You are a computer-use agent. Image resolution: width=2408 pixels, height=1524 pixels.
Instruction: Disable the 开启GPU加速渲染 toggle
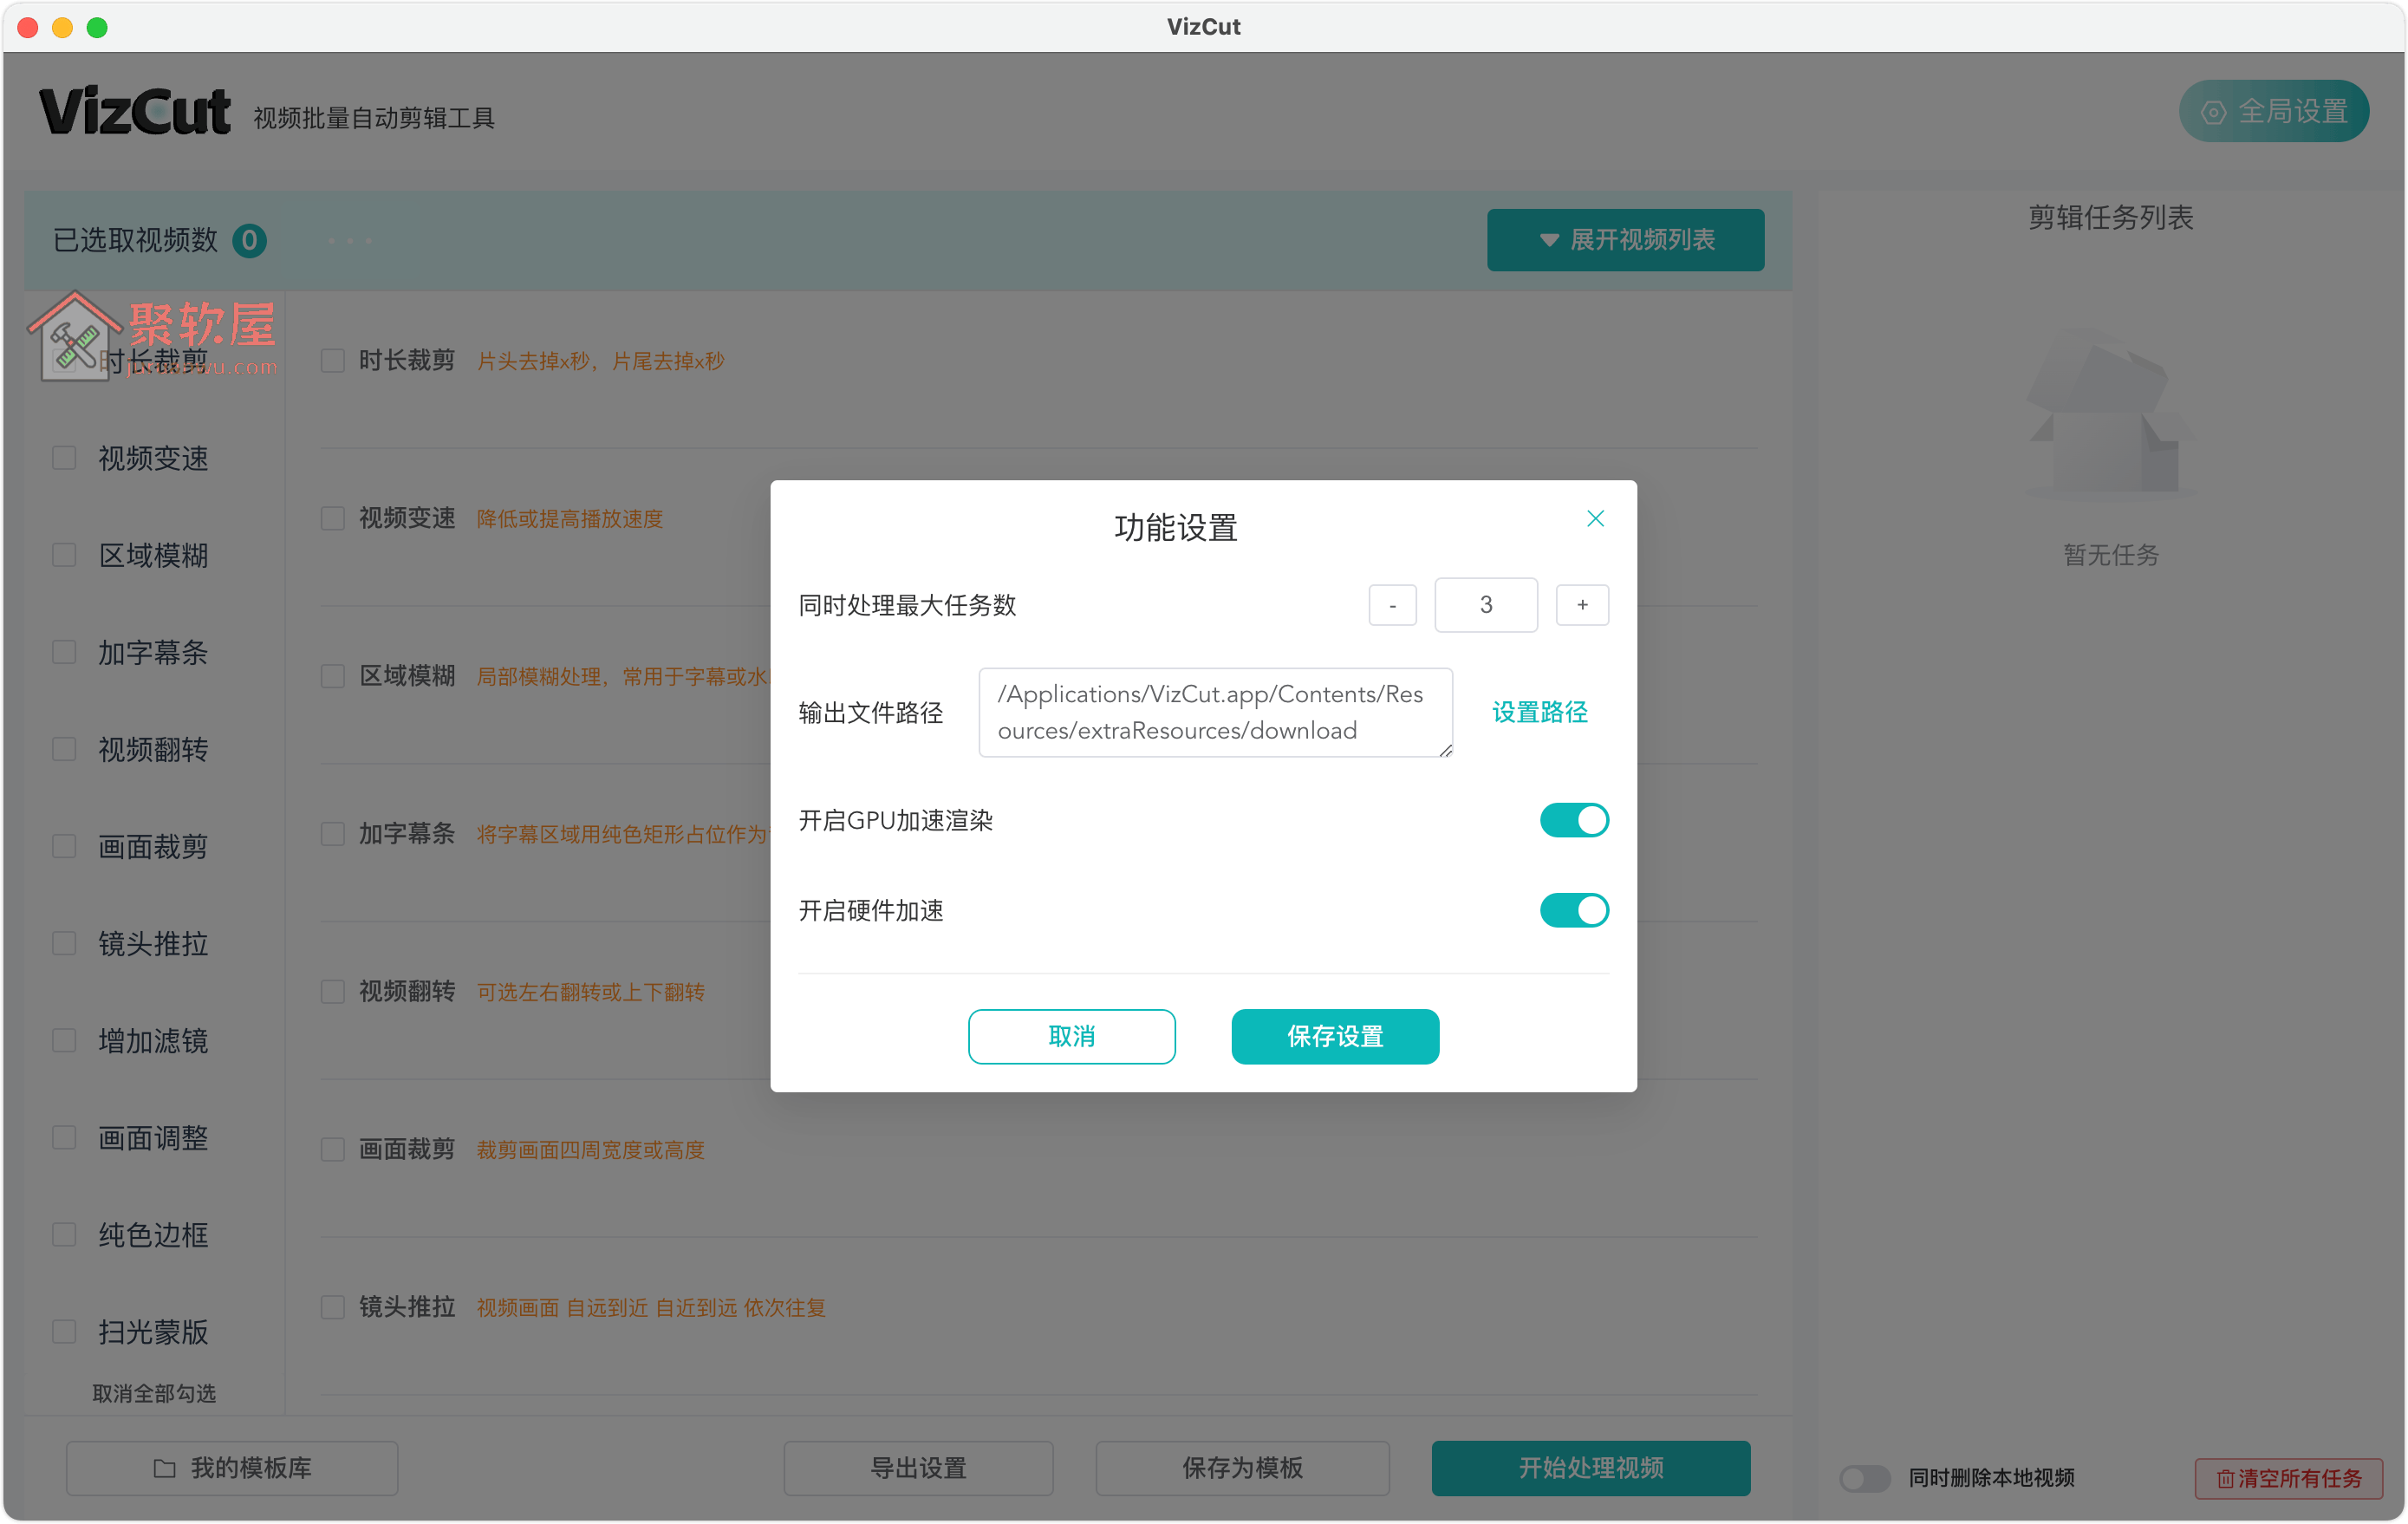tap(1573, 820)
